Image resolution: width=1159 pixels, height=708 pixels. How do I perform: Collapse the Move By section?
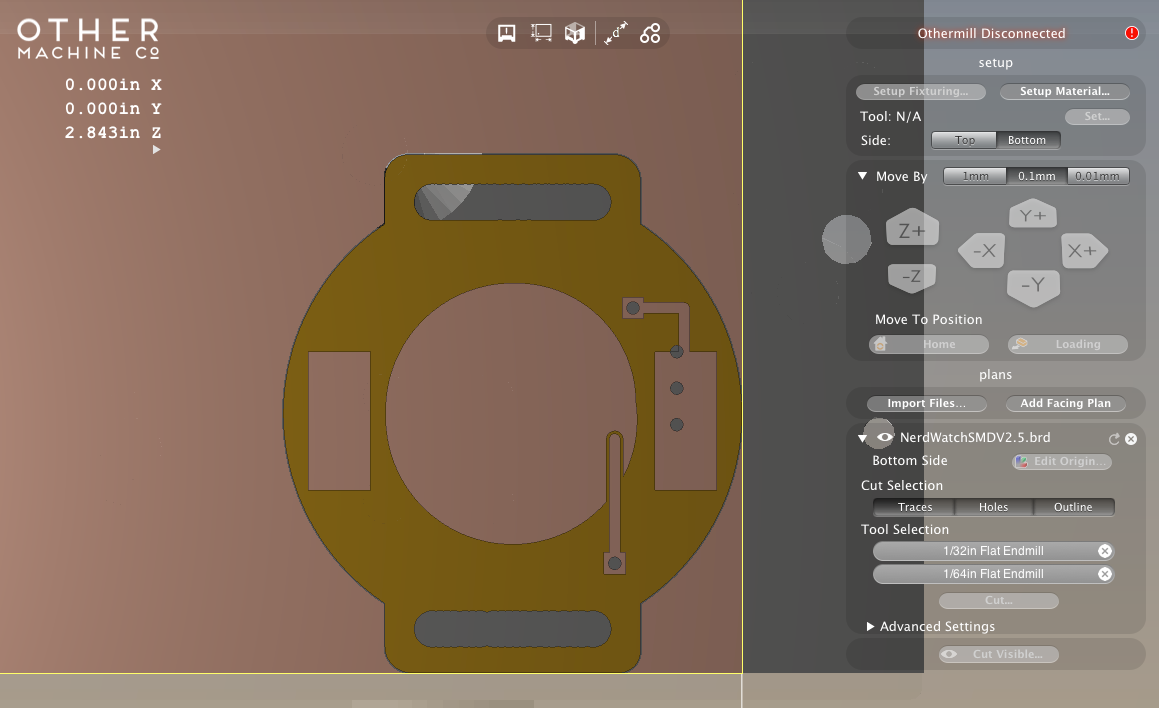862,176
